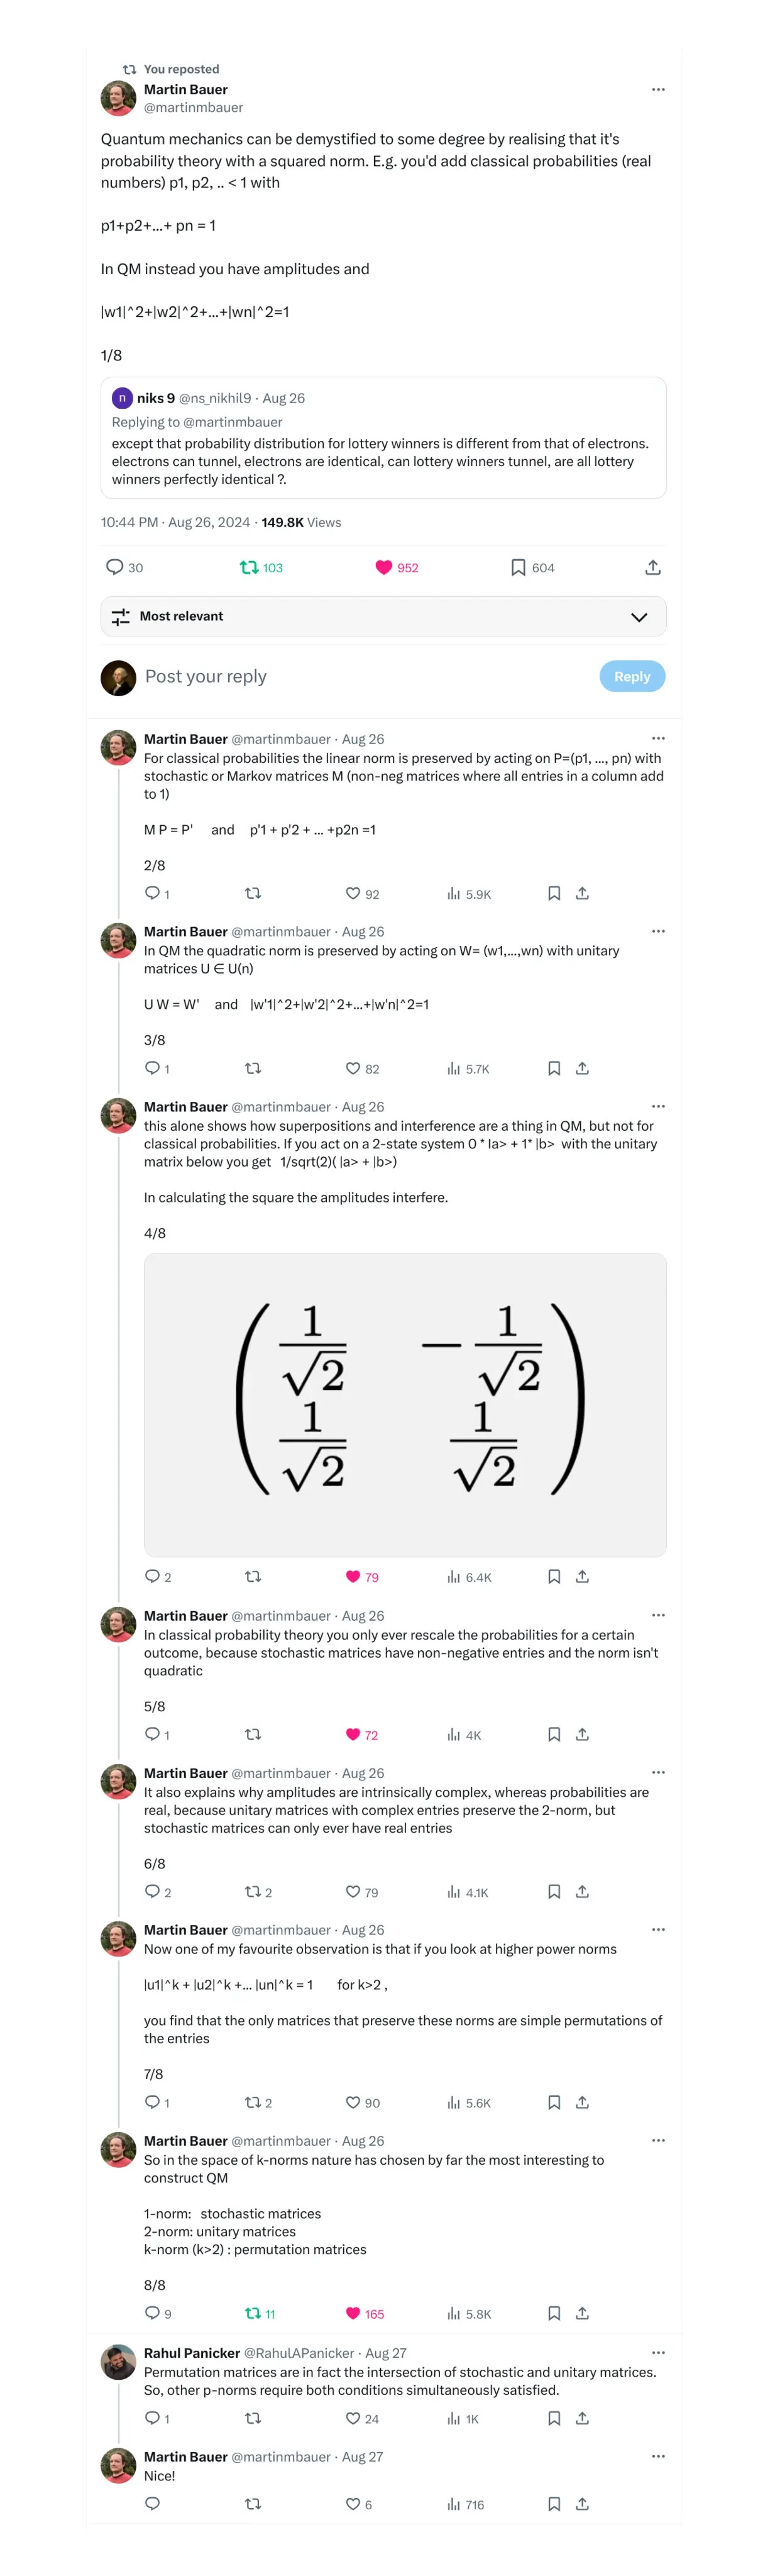Reply to Rahul Panicker's comment
The image size is (780, 2576).
pos(152,2418)
